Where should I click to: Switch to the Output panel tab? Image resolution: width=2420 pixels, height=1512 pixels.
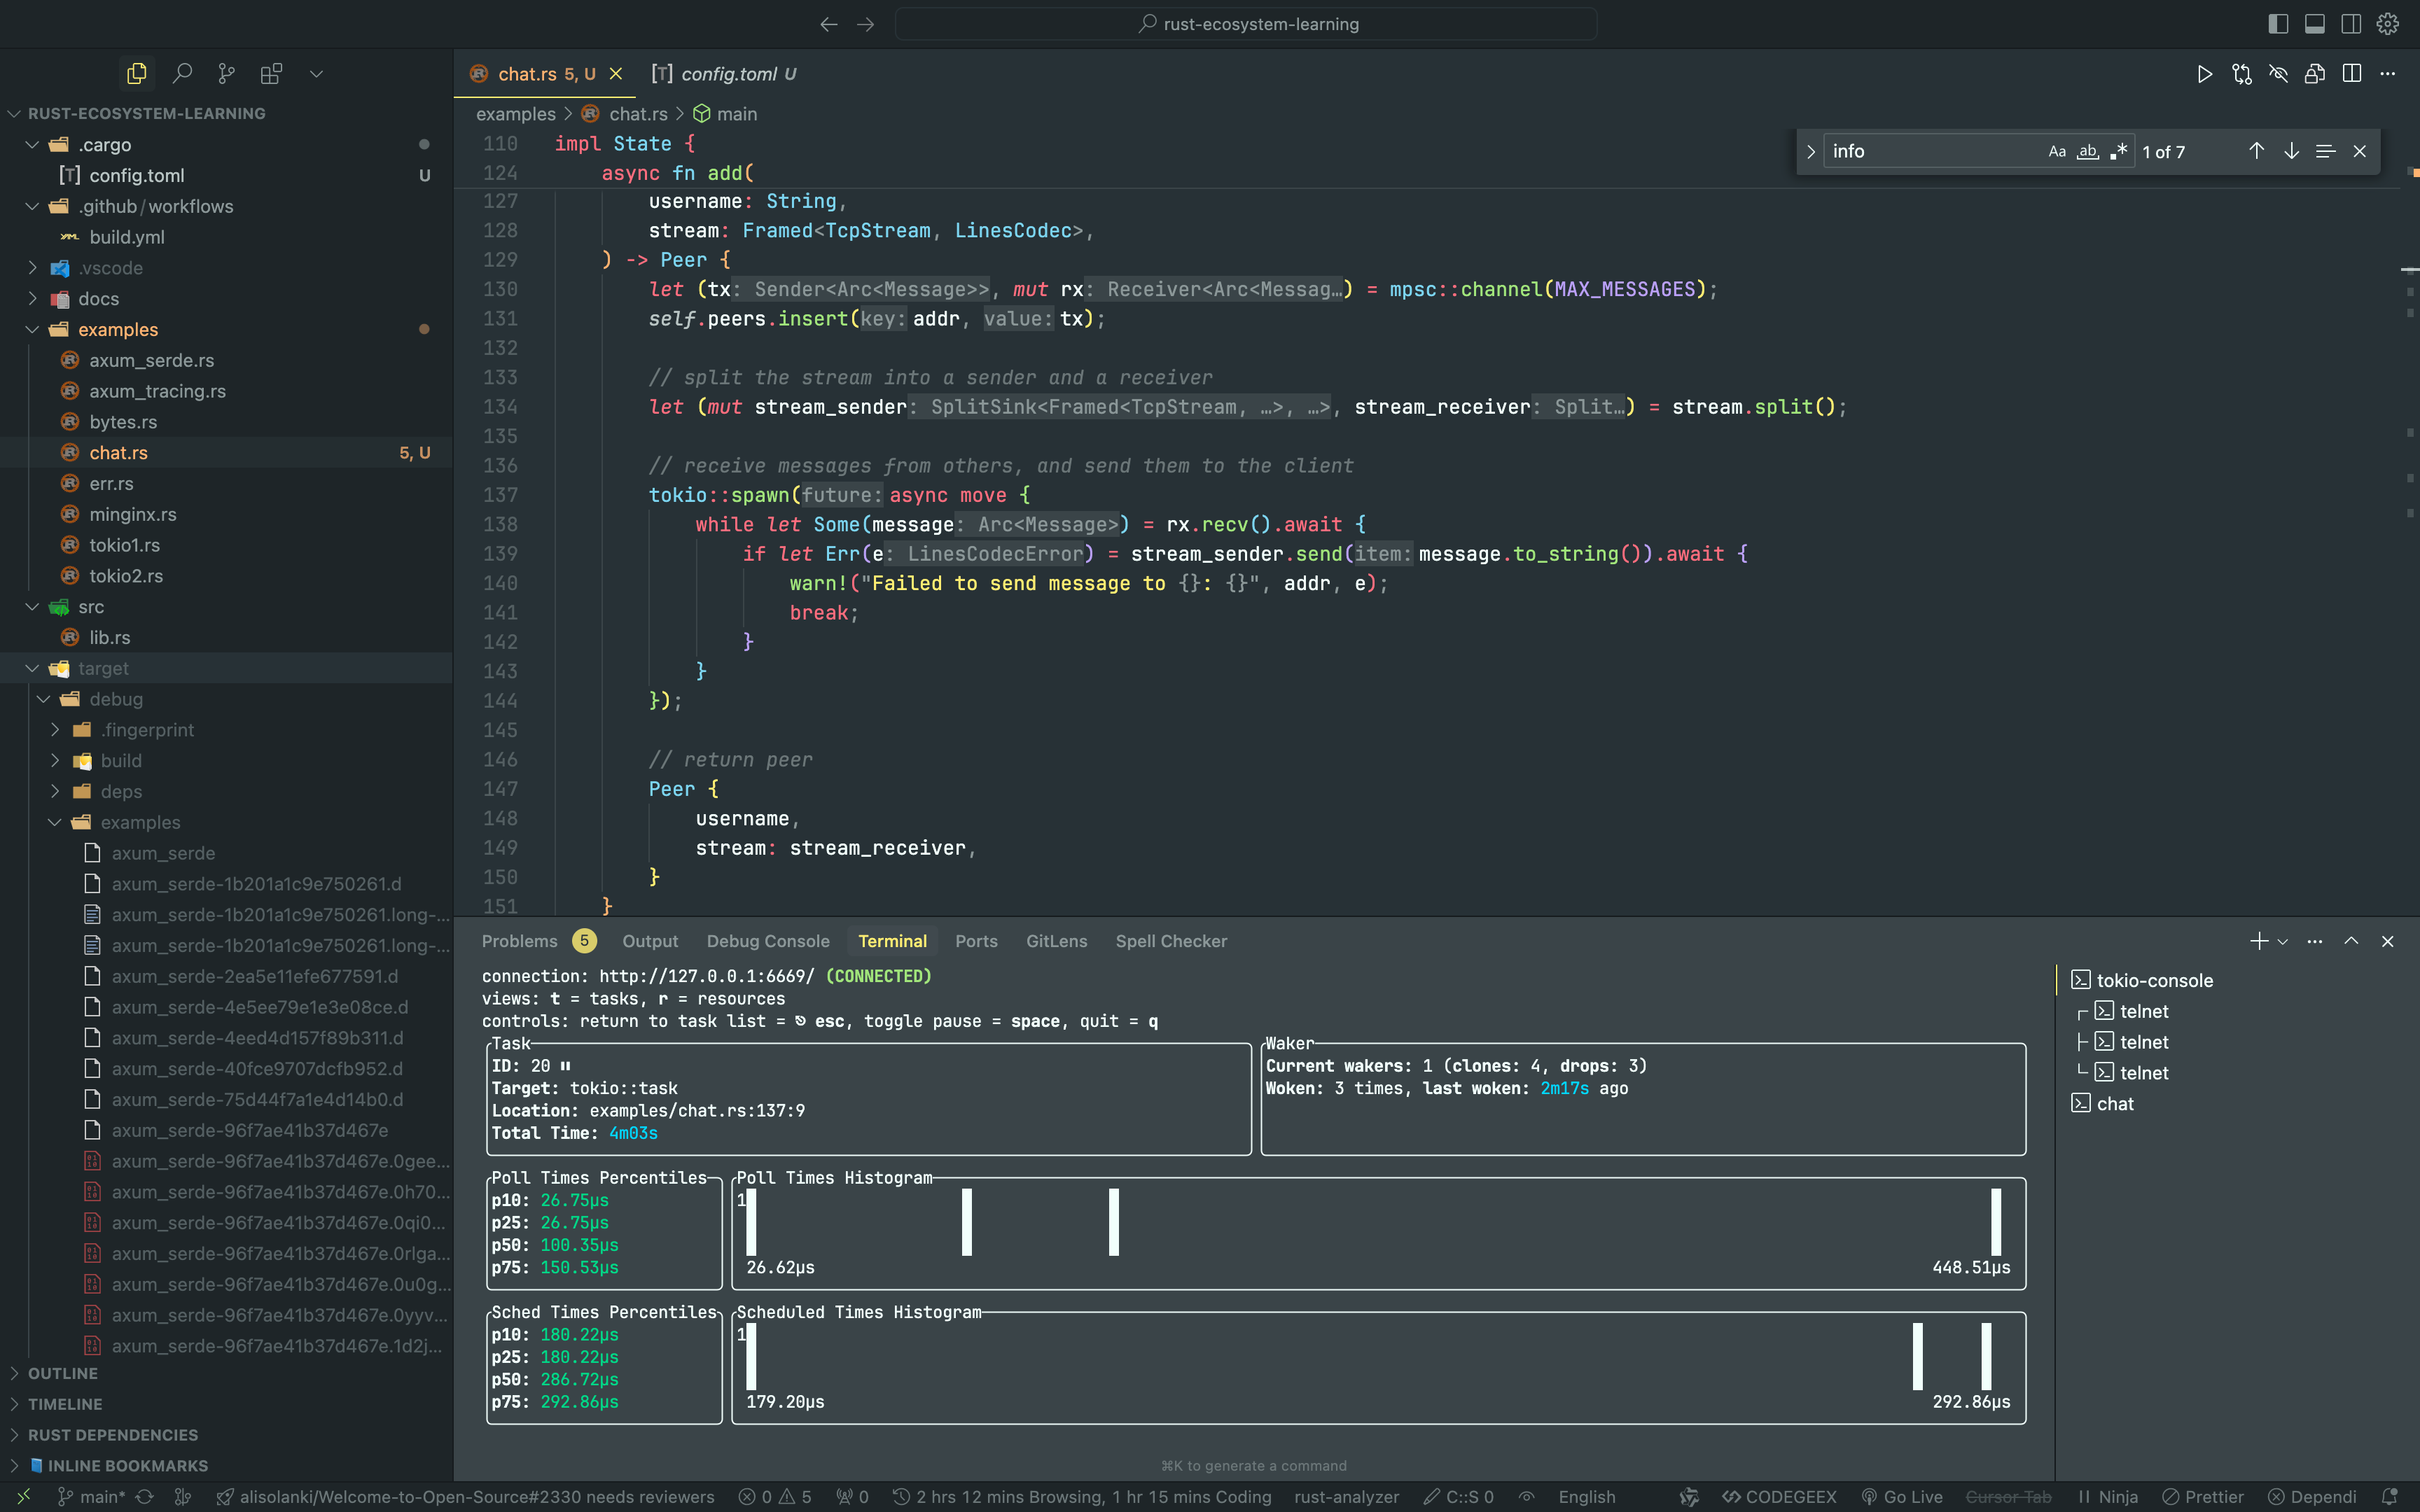click(650, 941)
